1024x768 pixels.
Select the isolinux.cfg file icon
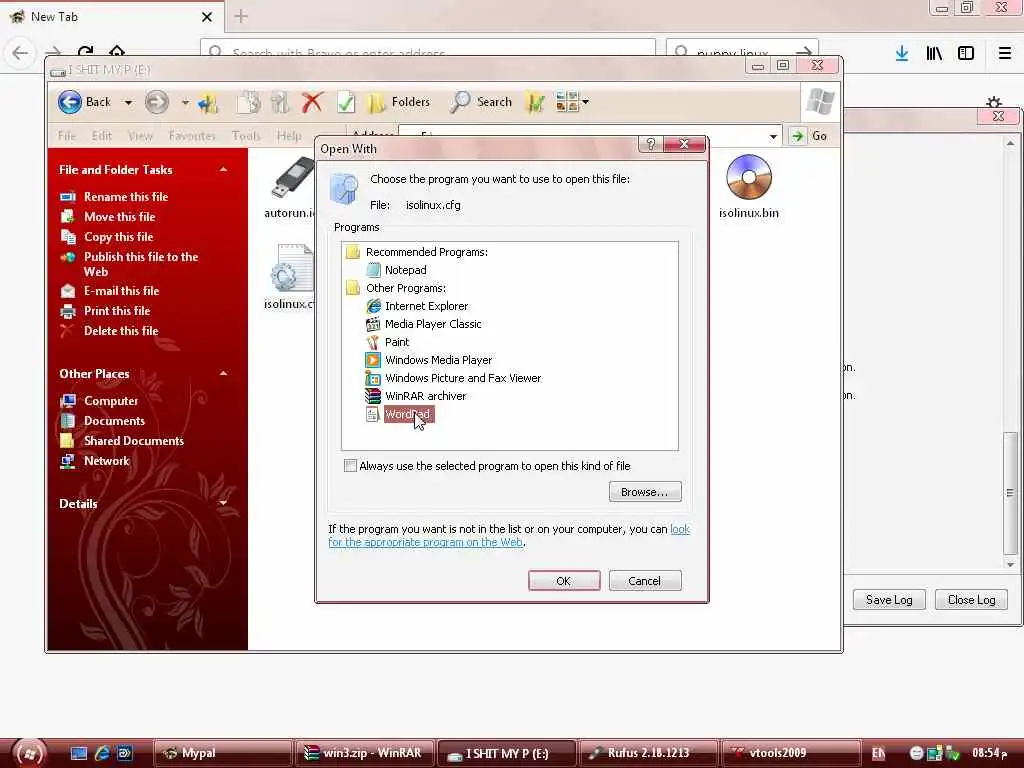(291, 268)
